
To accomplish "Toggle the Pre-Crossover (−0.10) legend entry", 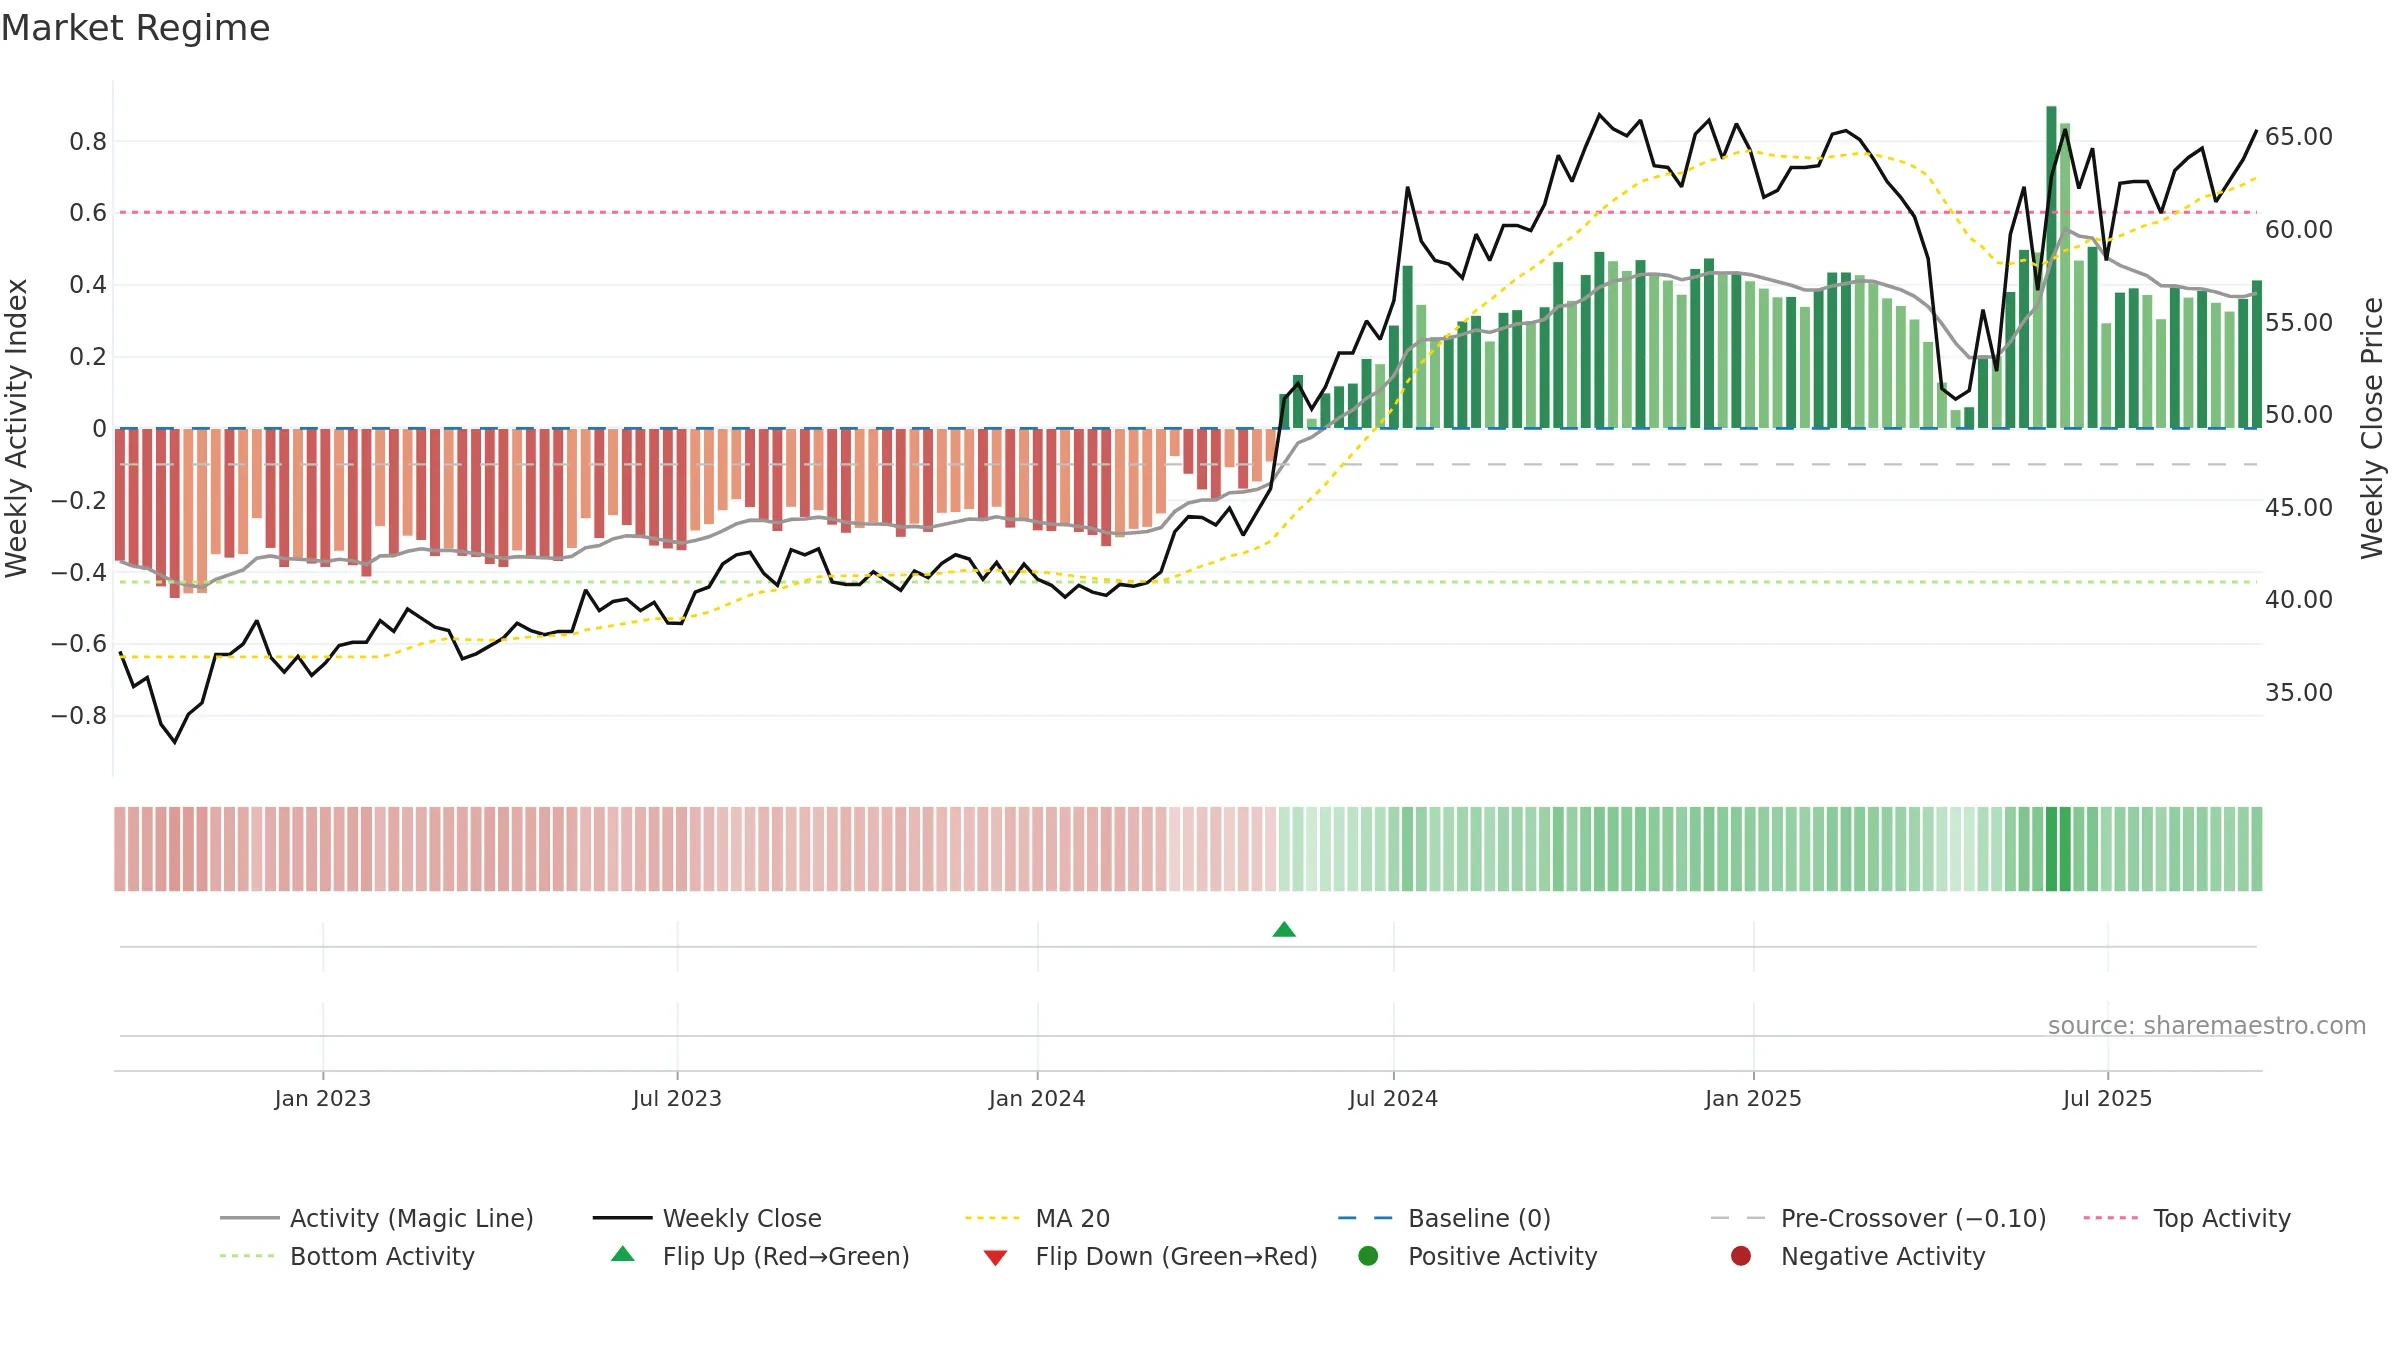I will point(1879,1218).
